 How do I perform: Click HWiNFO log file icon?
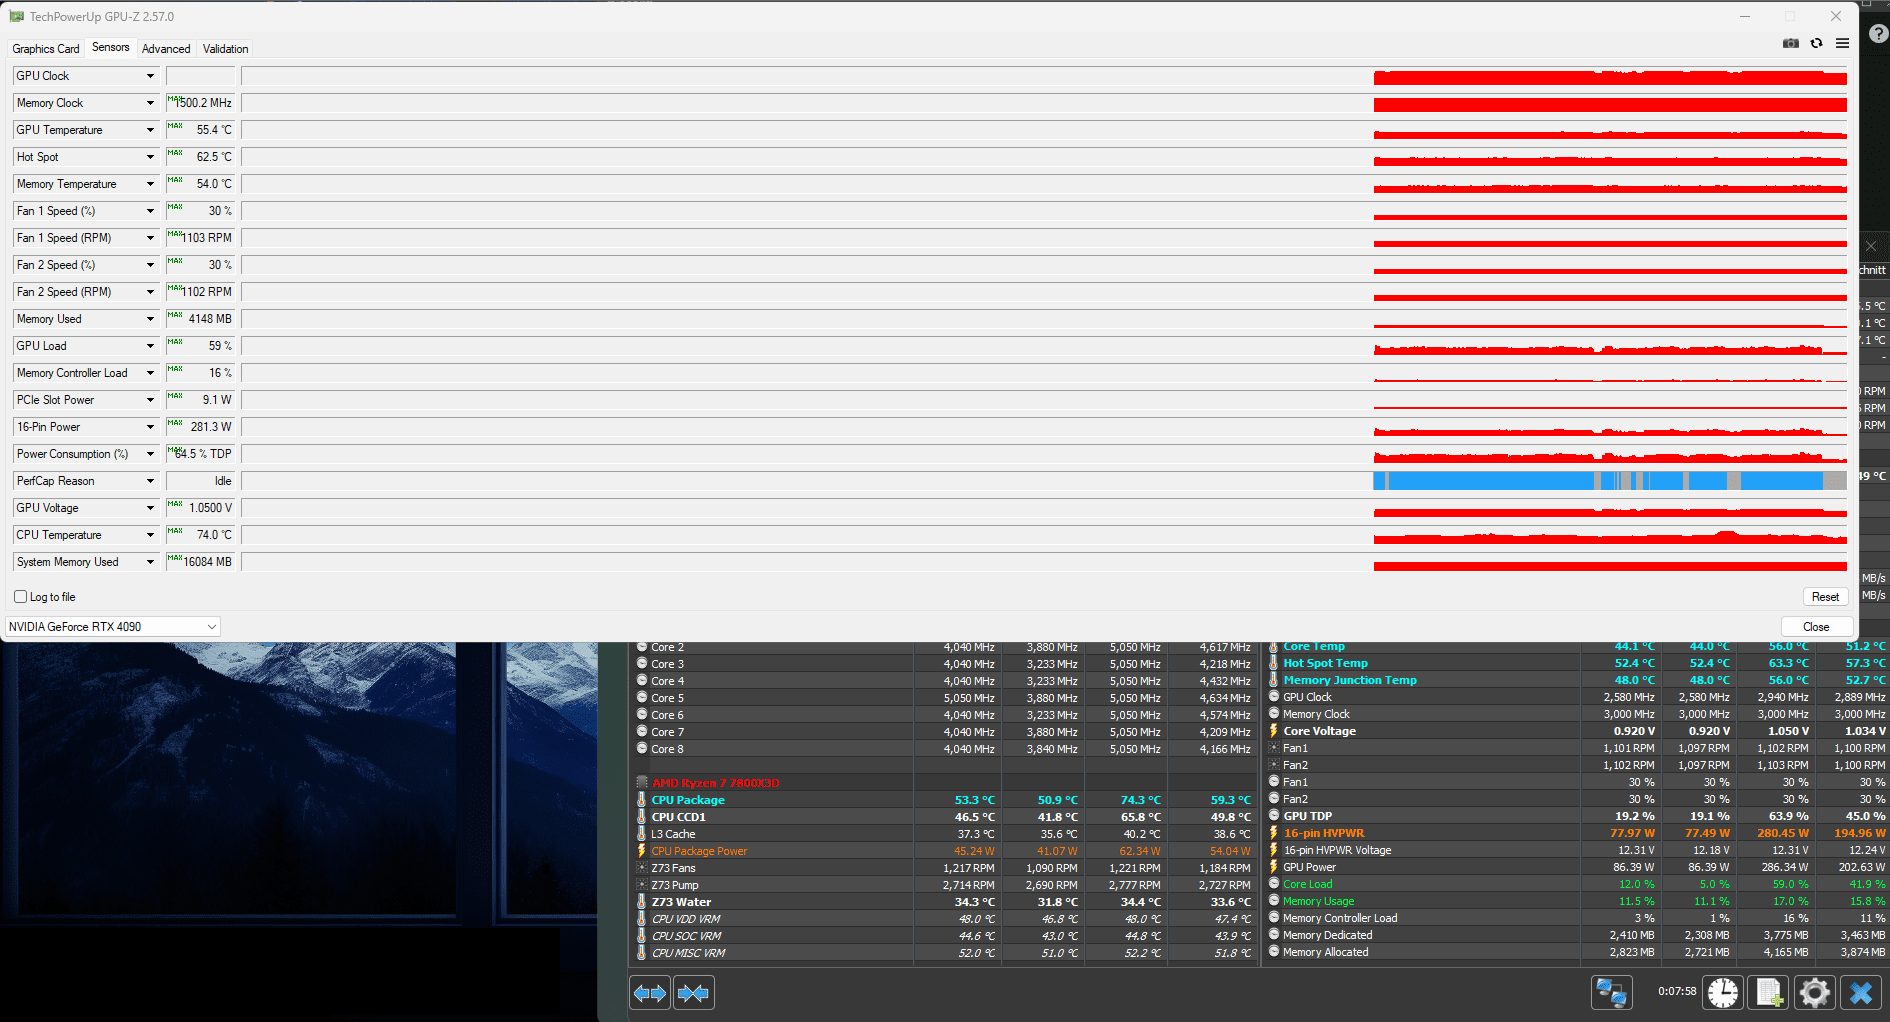1768,992
